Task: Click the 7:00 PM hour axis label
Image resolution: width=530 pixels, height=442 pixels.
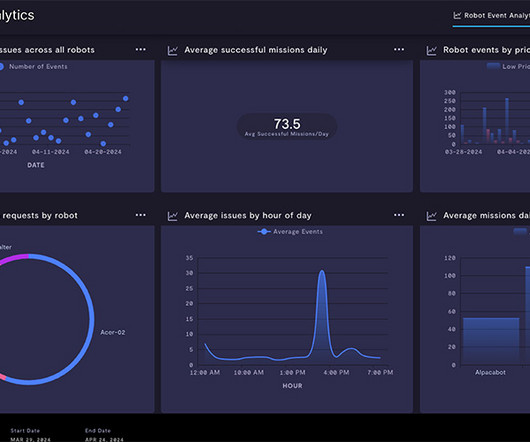Action: (x=380, y=372)
